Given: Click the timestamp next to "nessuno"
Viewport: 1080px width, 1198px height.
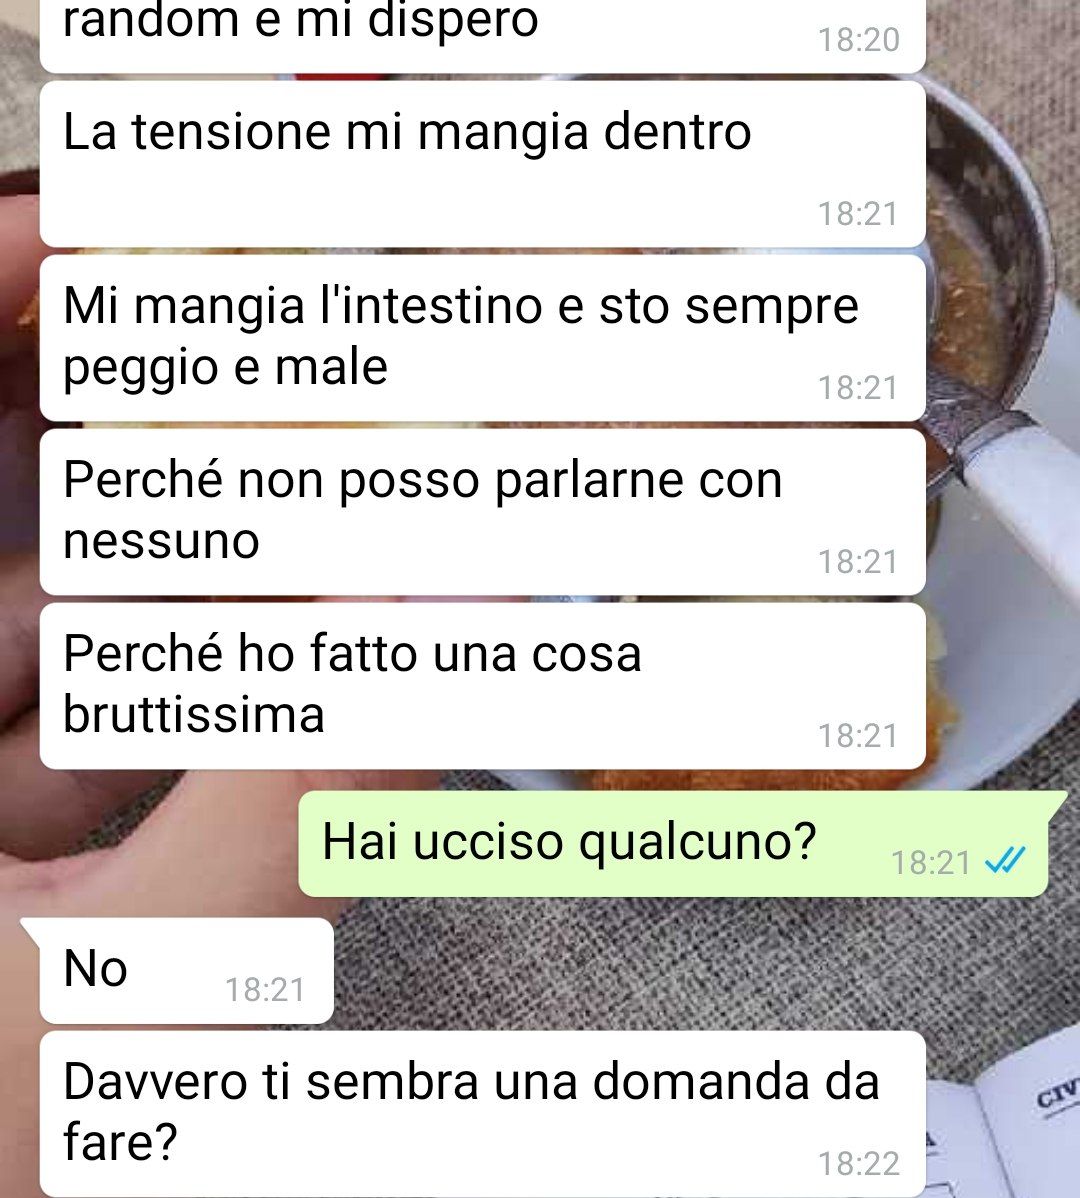Looking at the screenshot, I should tap(859, 562).
